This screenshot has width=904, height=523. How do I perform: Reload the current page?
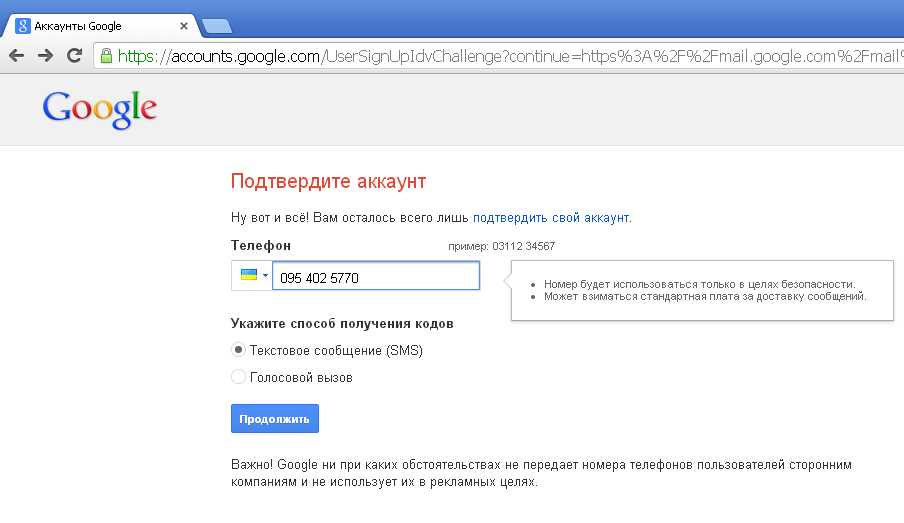(x=74, y=56)
